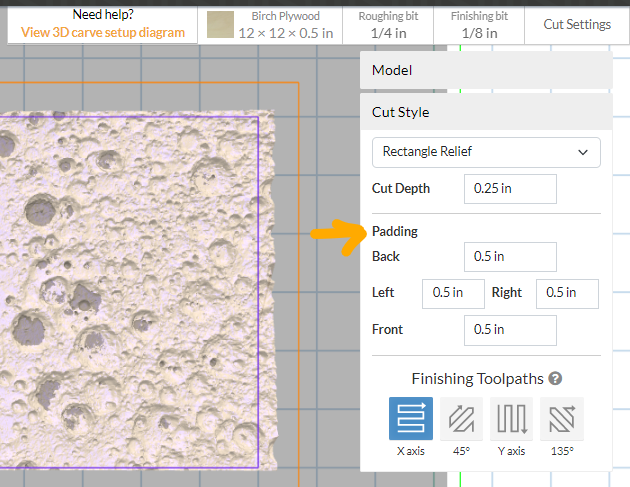Open the View 3D carve setup diagram link
This screenshot has width=630, height=487.
point(103,32)
